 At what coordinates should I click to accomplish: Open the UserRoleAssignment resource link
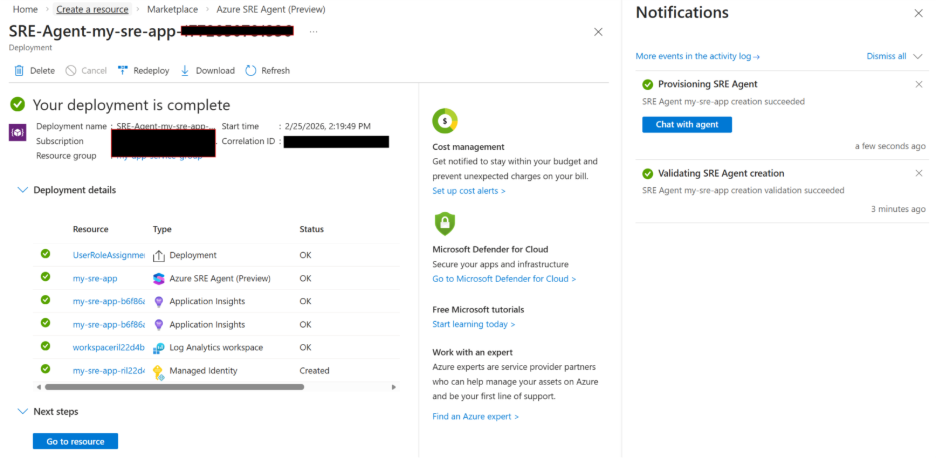coord(109,255)
